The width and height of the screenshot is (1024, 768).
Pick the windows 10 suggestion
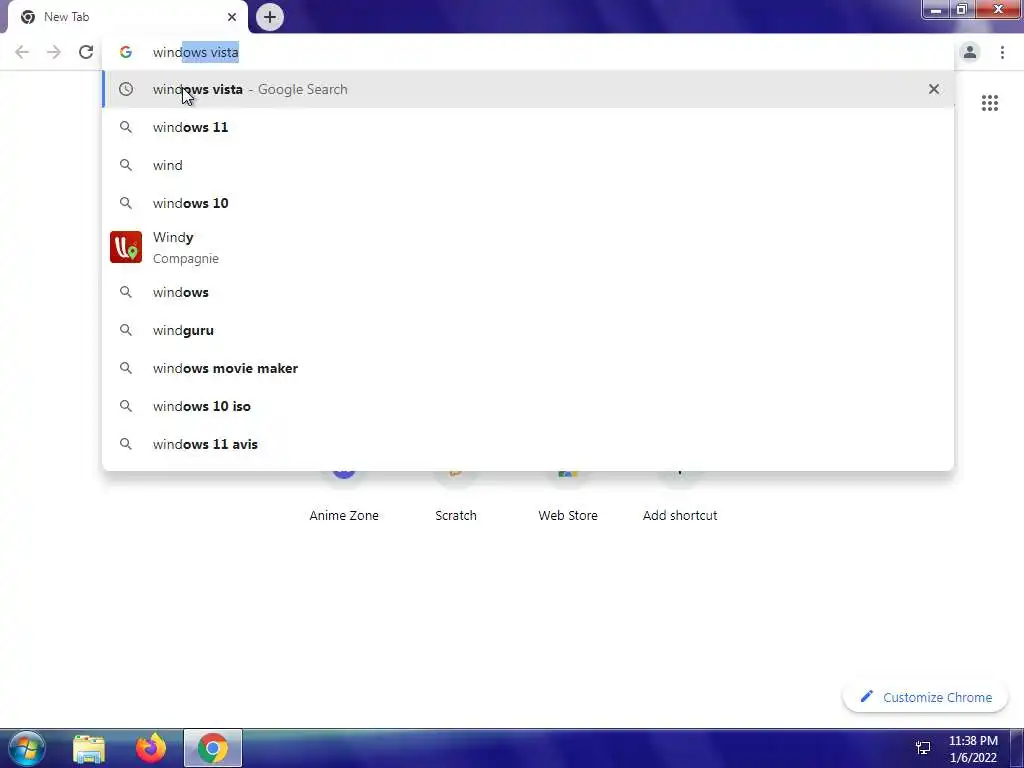coord(528,203)
